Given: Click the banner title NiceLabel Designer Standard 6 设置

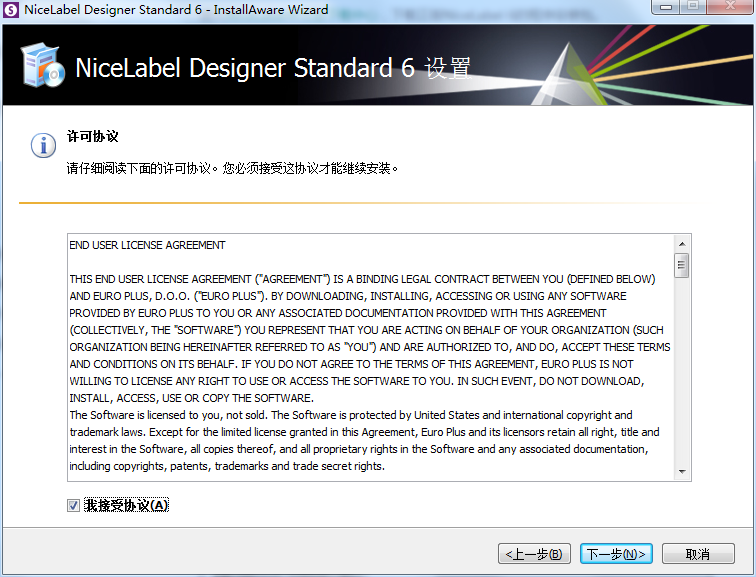Looking at the screenshot, I should pos(273,67).
